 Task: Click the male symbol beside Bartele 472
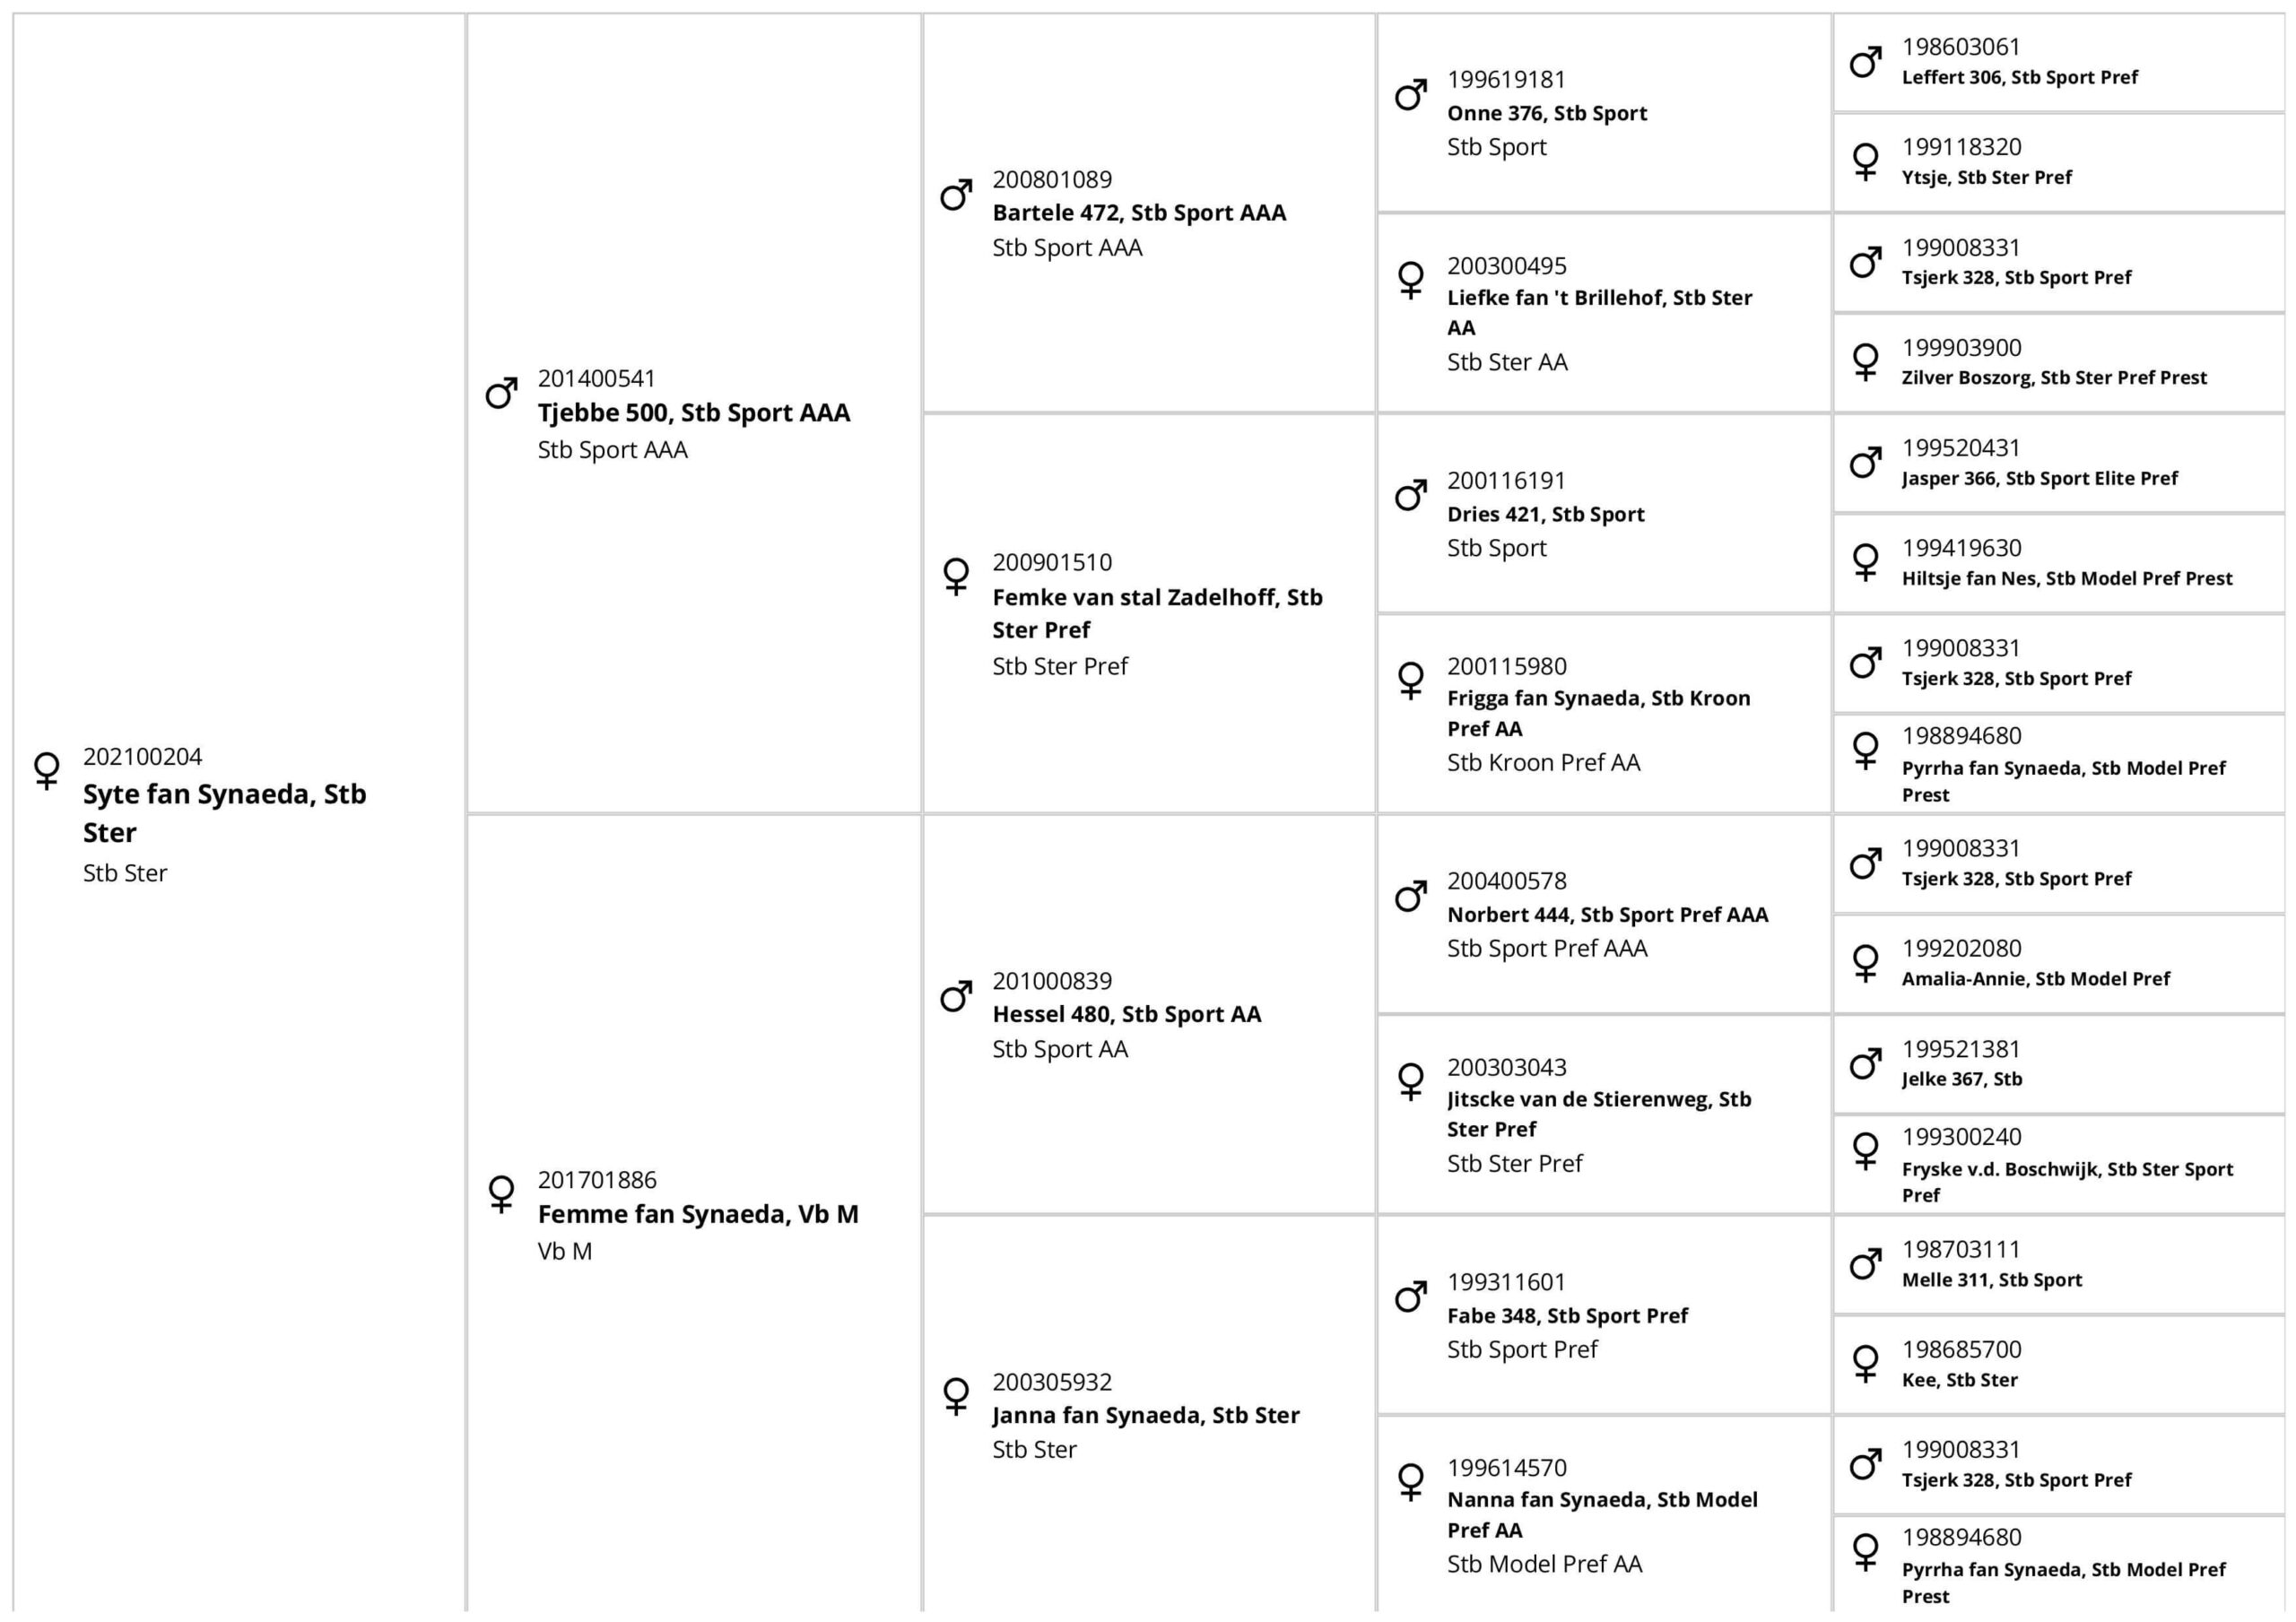tap(956, 194)
